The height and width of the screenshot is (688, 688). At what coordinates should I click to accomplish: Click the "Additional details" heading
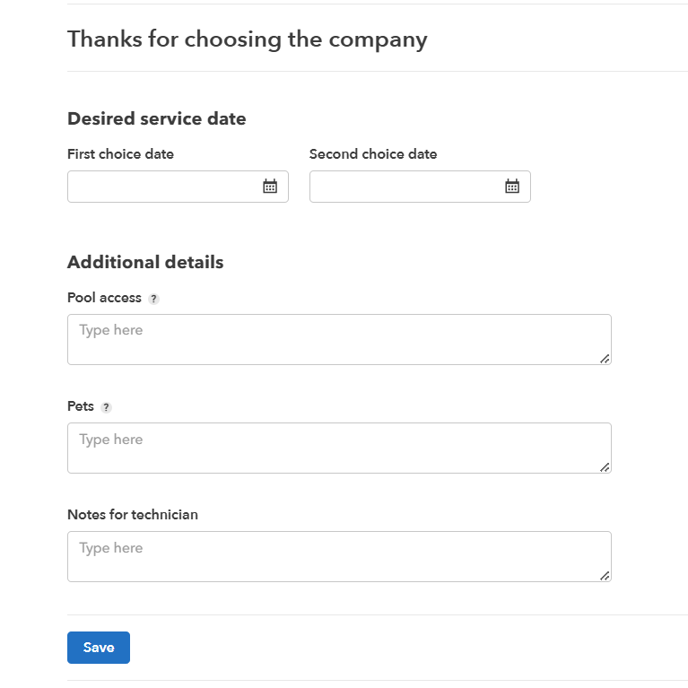point(145,263)
